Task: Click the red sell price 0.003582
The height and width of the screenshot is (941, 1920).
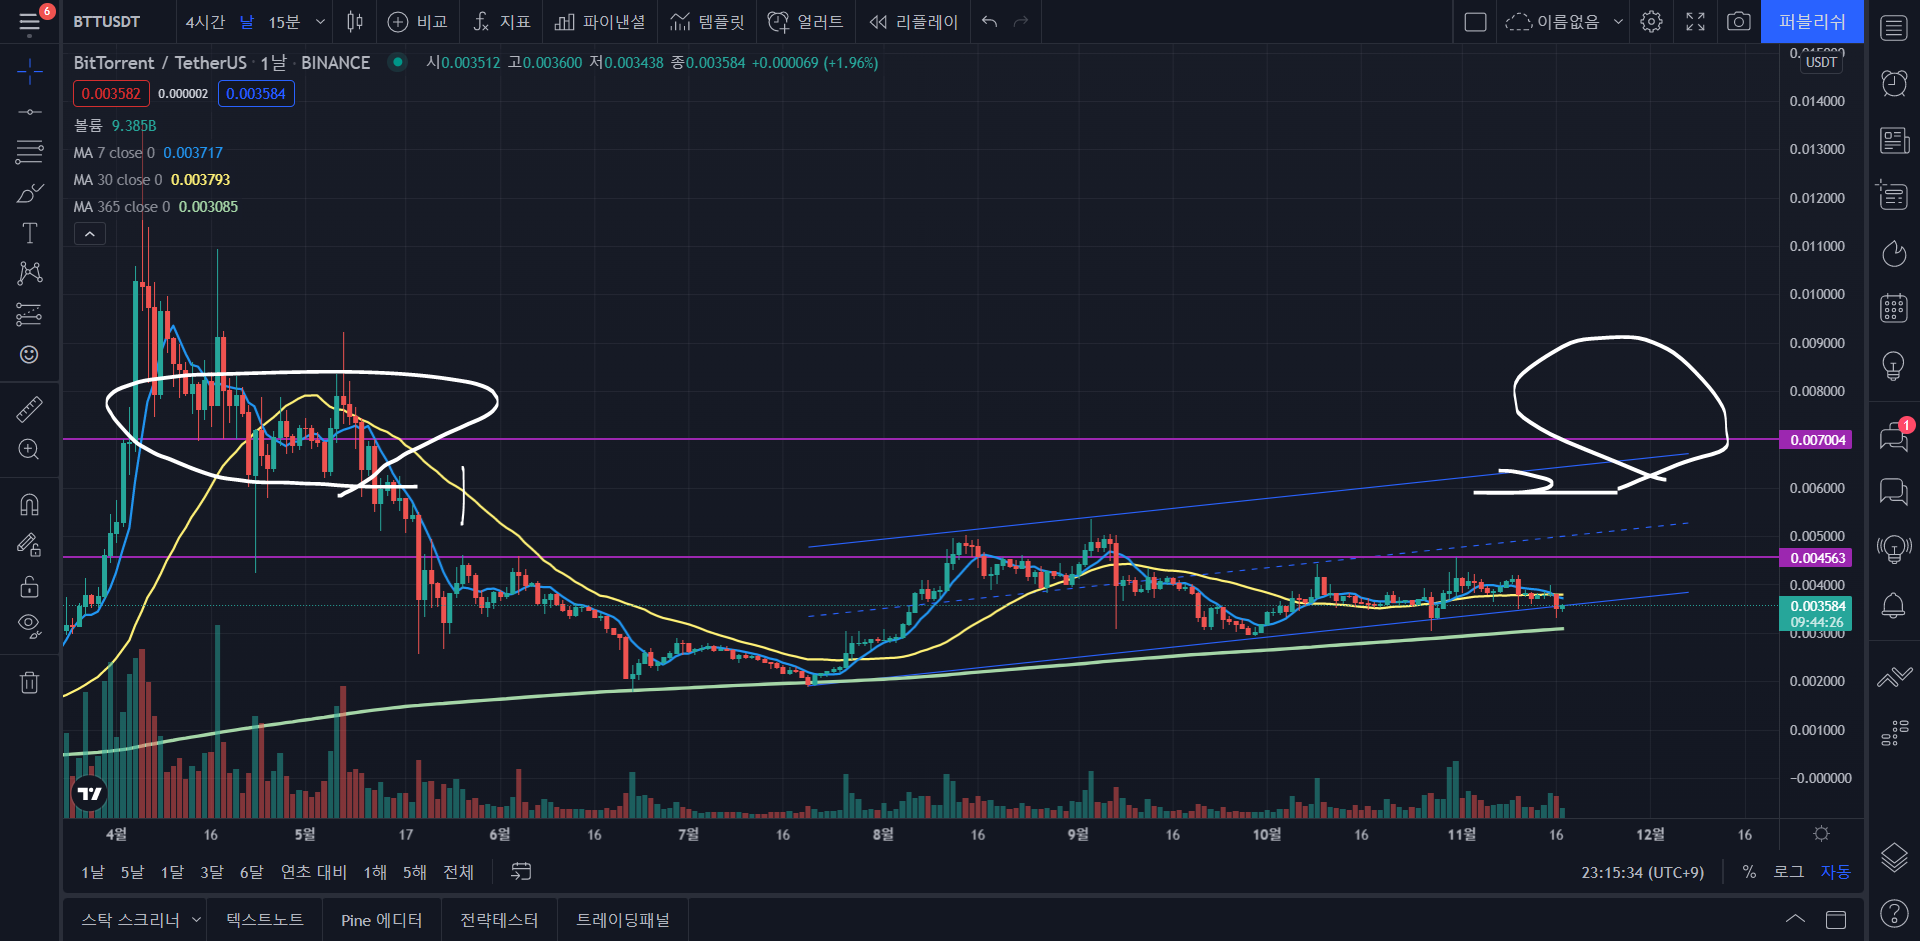Action: (111, 94)
